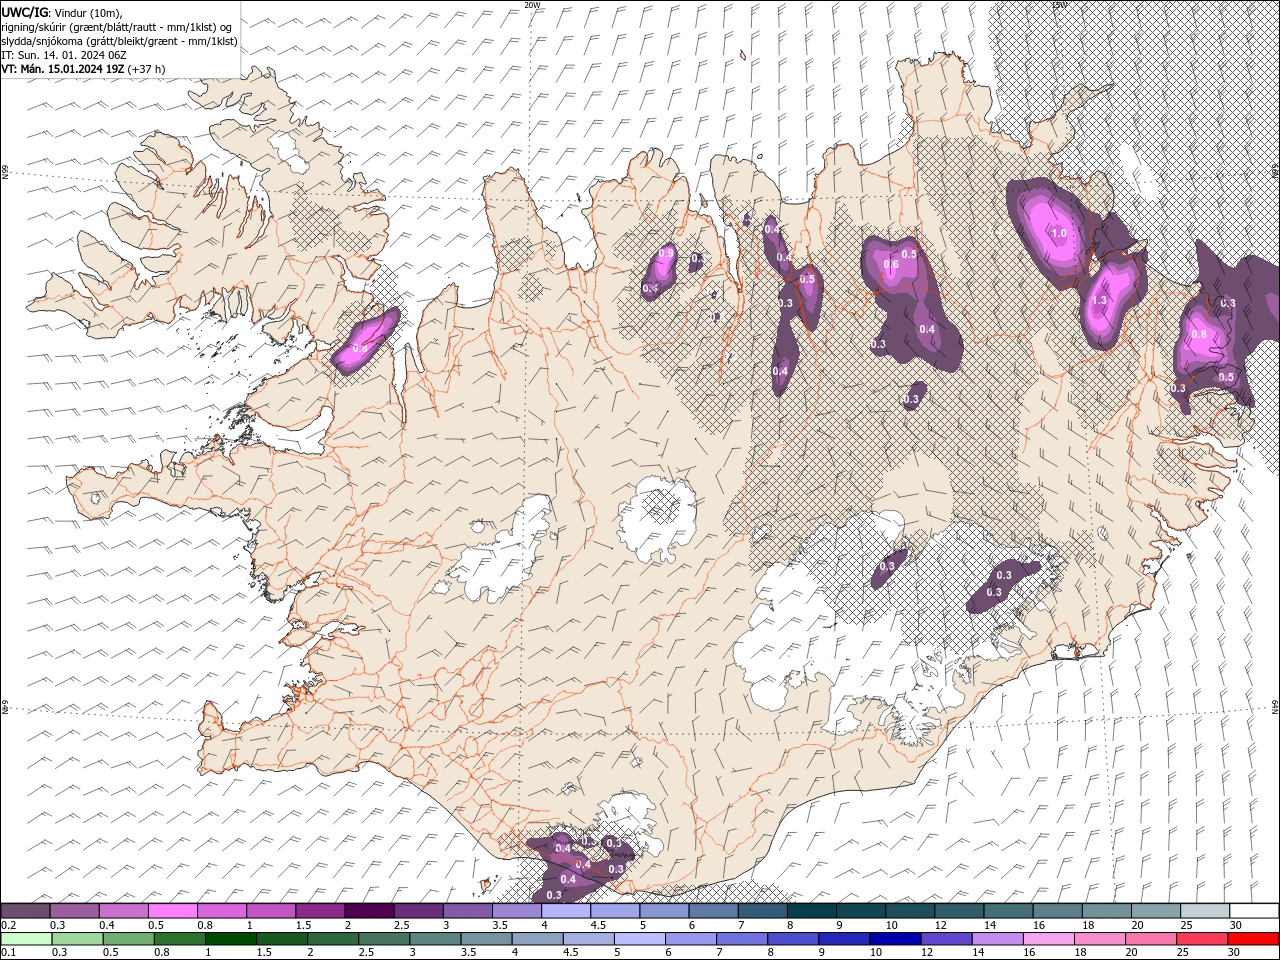Click the deep blue bottom-row swatch at 10
This screenshot has height=960, width=1280.
click(x=894, y=939)
